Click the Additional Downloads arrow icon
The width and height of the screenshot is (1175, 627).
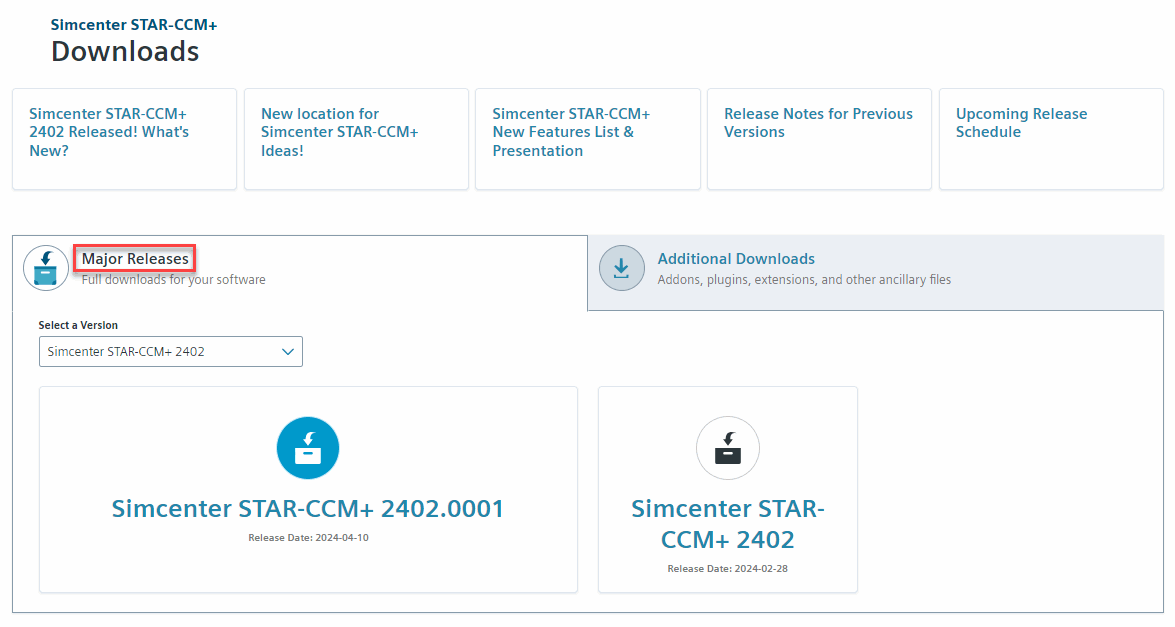[621, 268]
